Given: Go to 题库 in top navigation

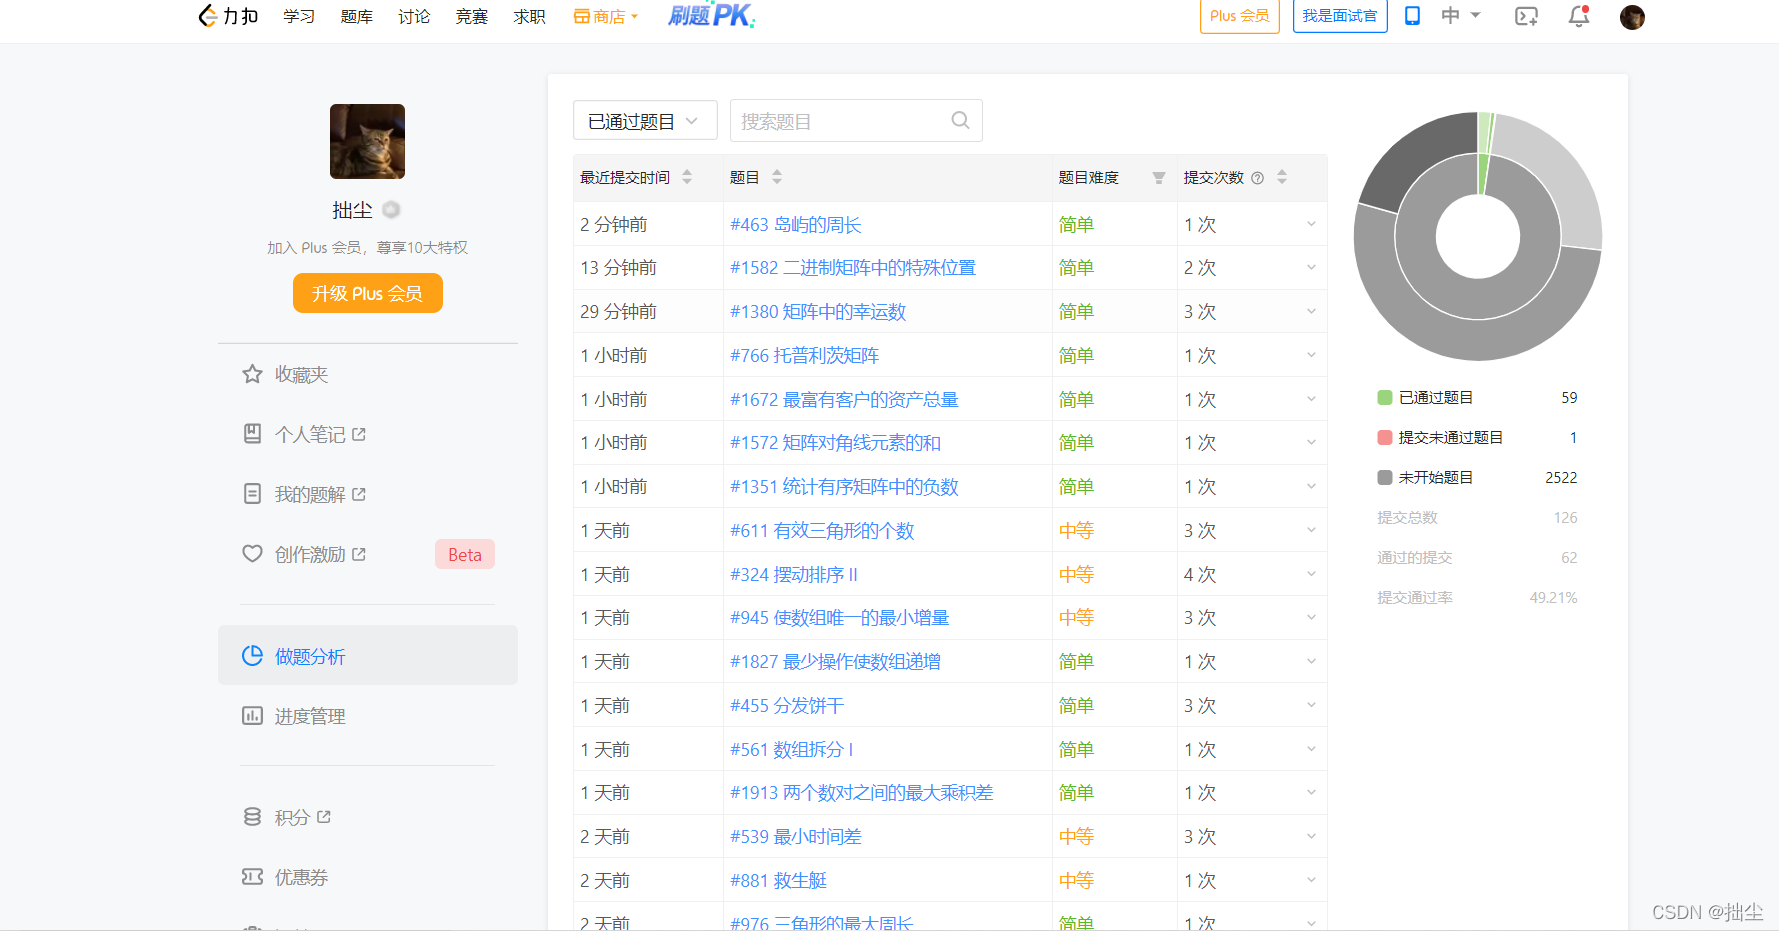Looking at the screenshot, I should click(357, 16).
